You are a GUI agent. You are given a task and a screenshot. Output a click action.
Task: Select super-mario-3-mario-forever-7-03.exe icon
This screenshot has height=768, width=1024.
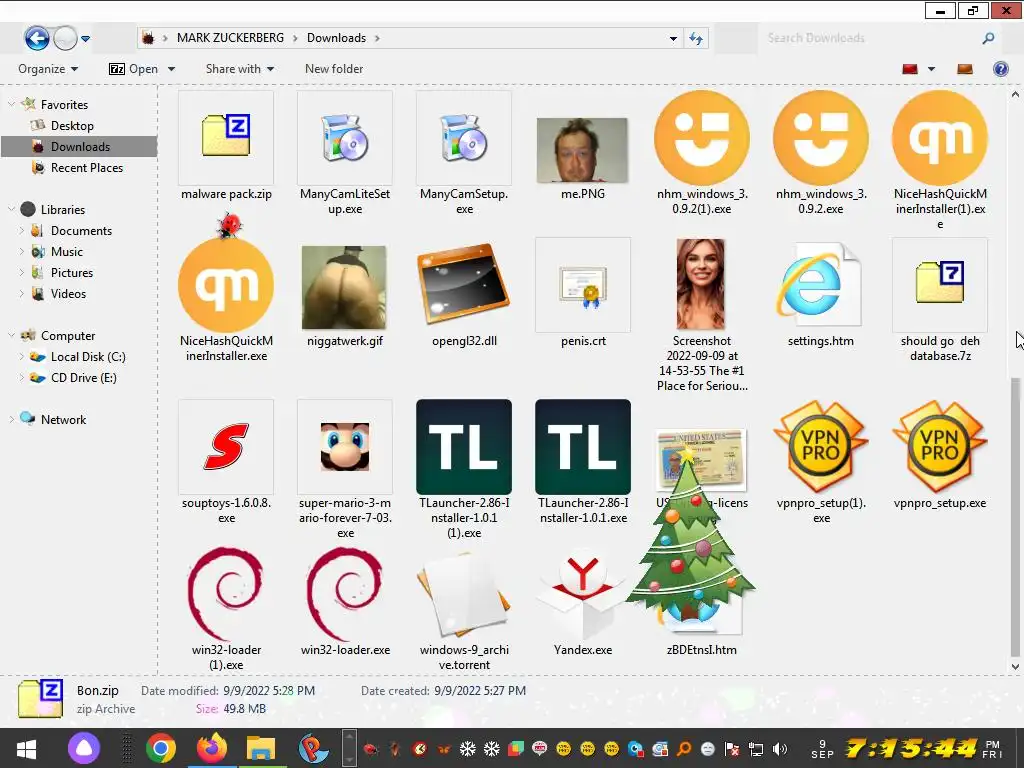tap(345, 447)
